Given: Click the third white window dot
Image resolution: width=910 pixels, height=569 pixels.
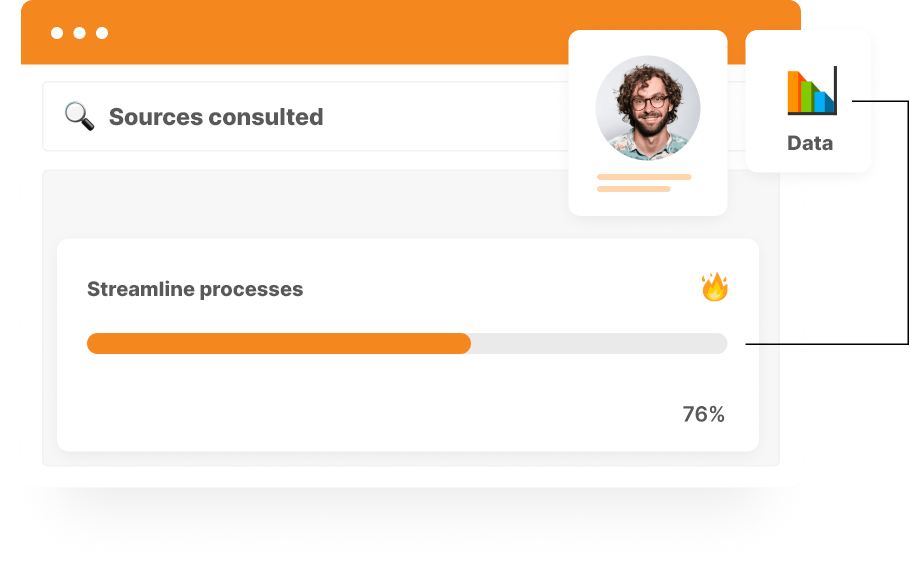Looking at the screenshot, I should [x=102, y=33].
